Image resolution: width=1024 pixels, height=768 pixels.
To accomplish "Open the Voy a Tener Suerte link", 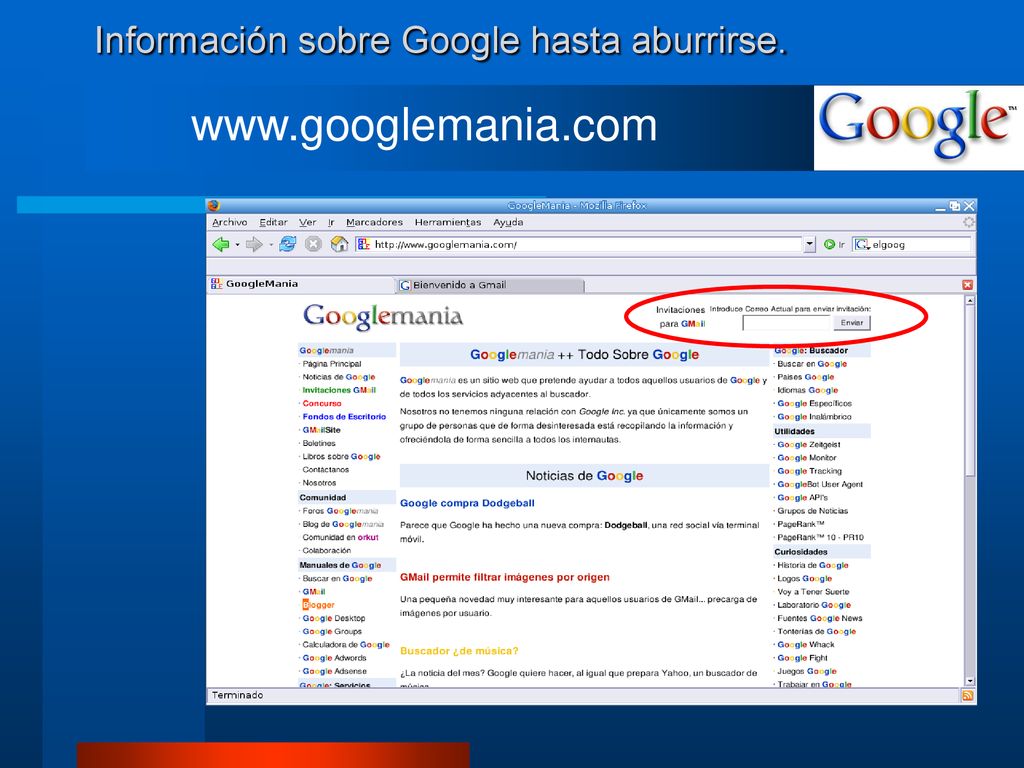I will tap(813, 592).
